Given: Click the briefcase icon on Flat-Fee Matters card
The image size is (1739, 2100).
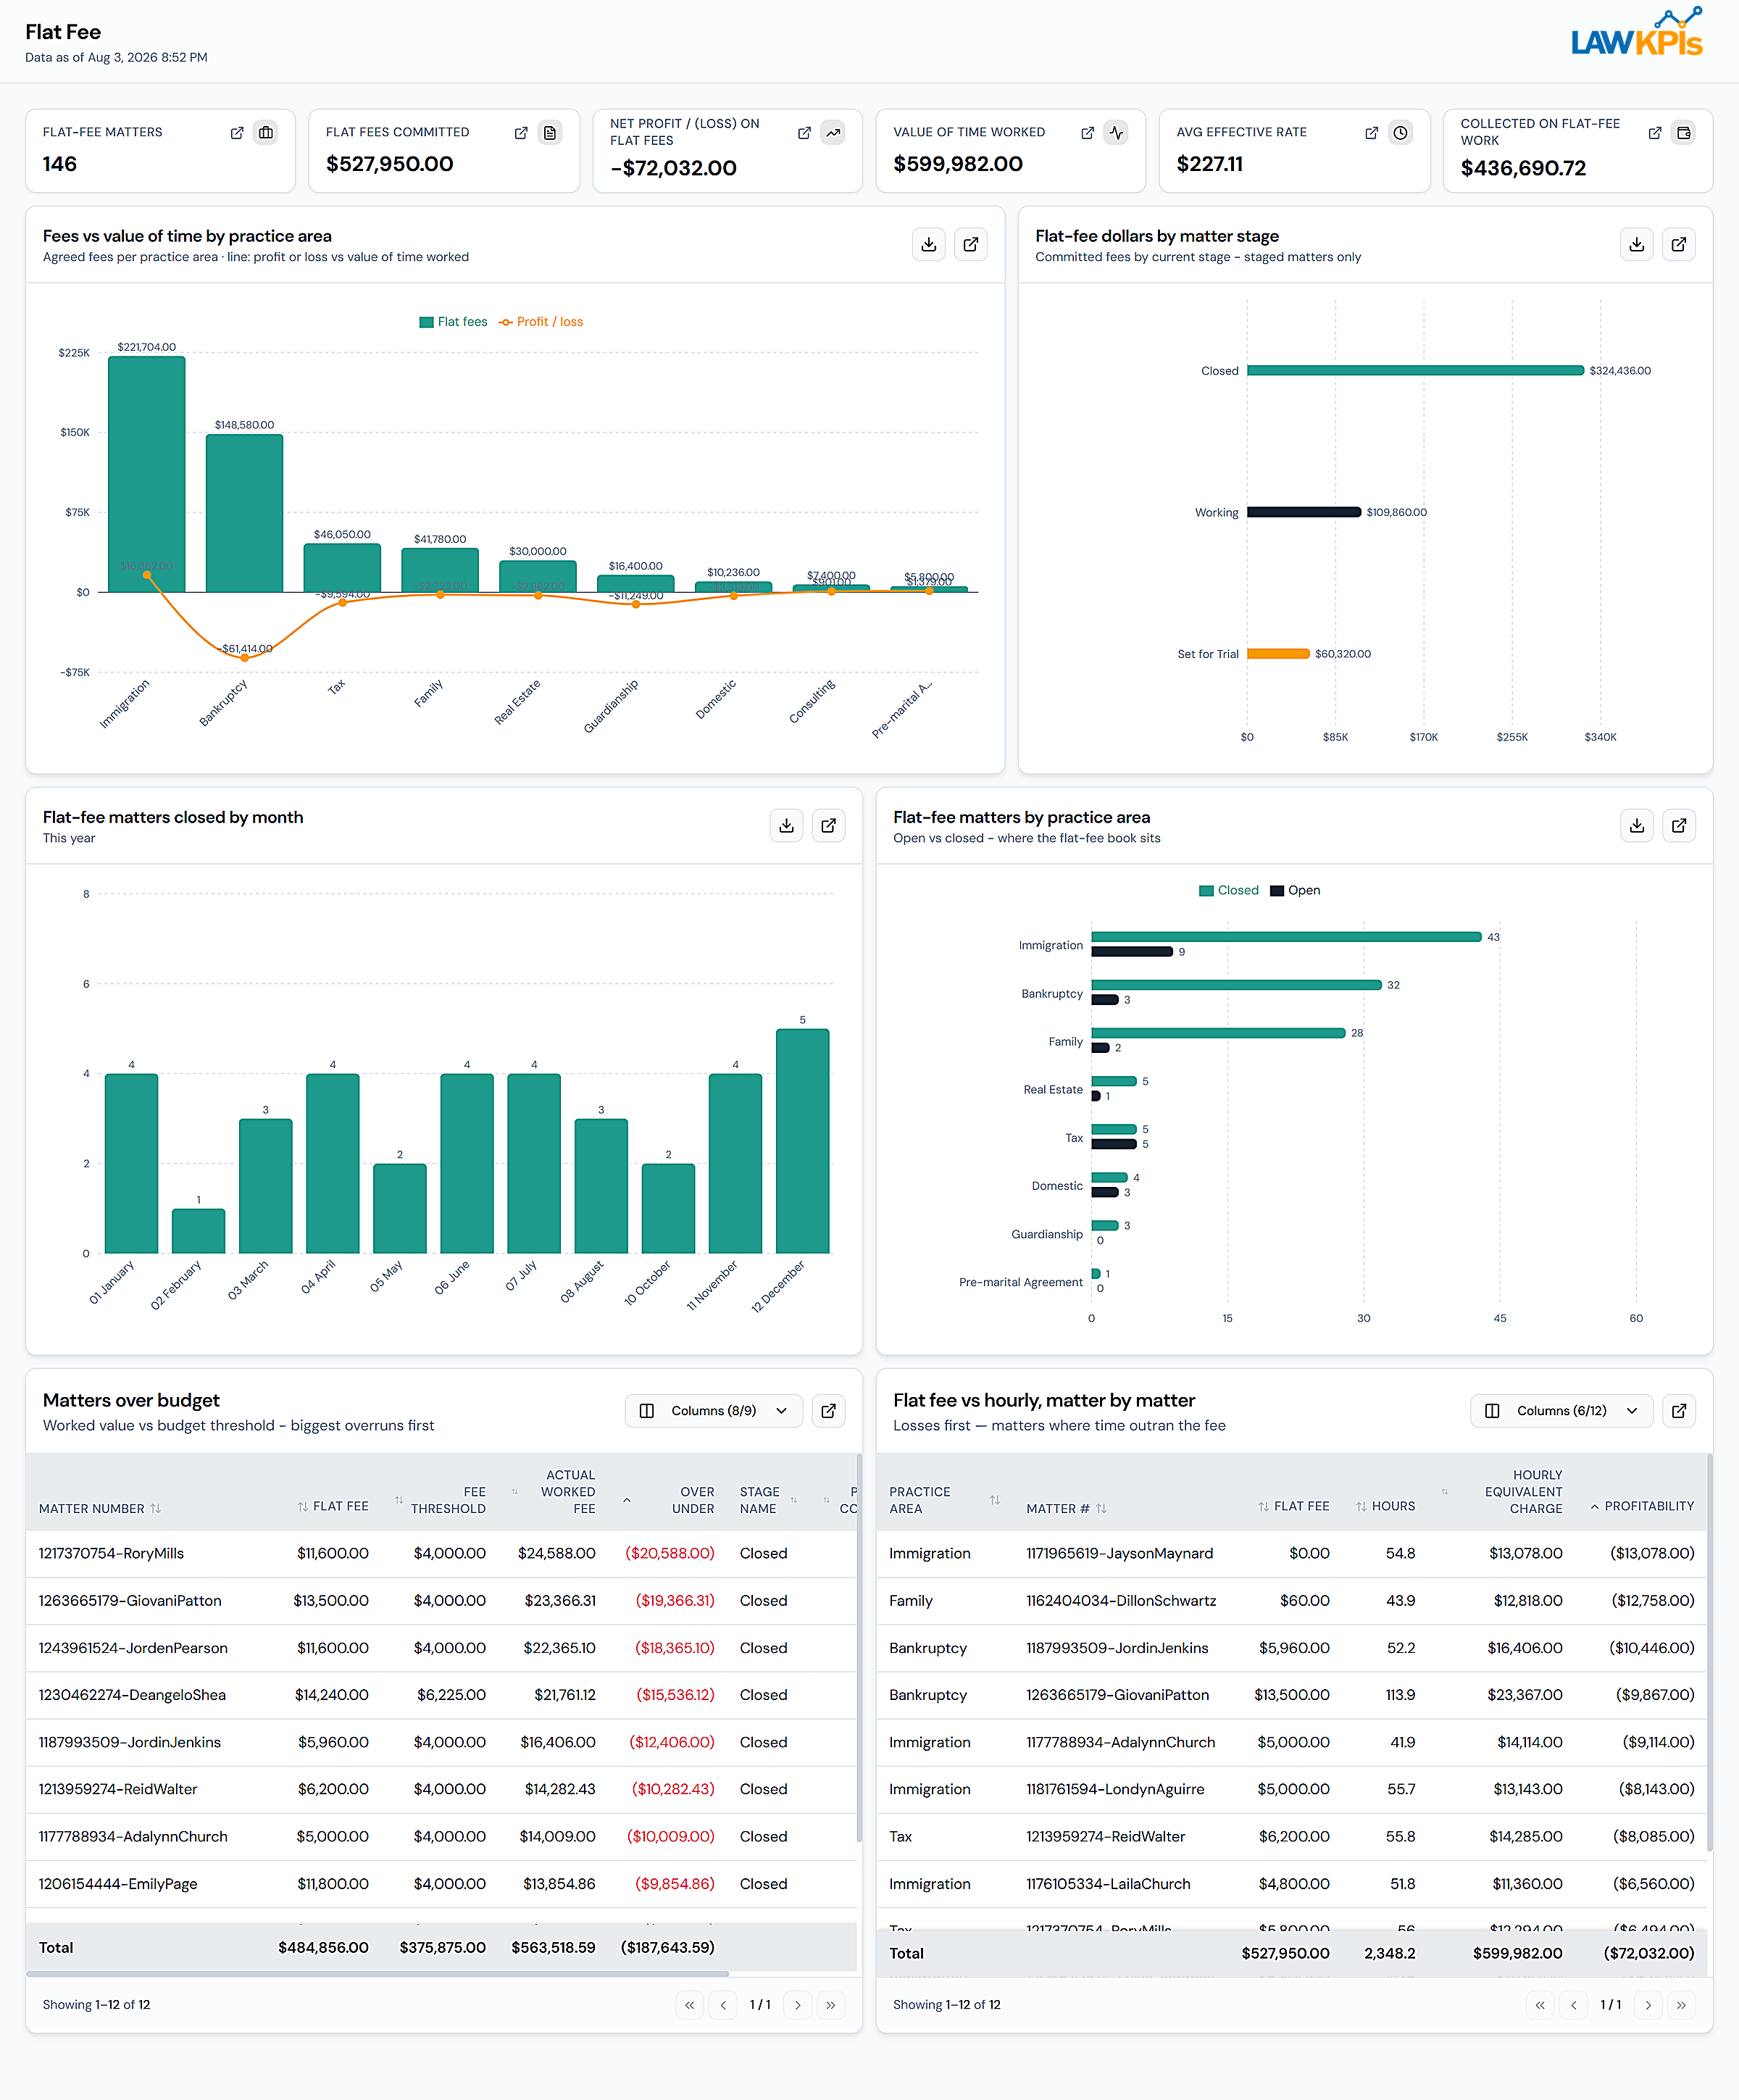Looking at the screenshot, I should tap(266, 133).
